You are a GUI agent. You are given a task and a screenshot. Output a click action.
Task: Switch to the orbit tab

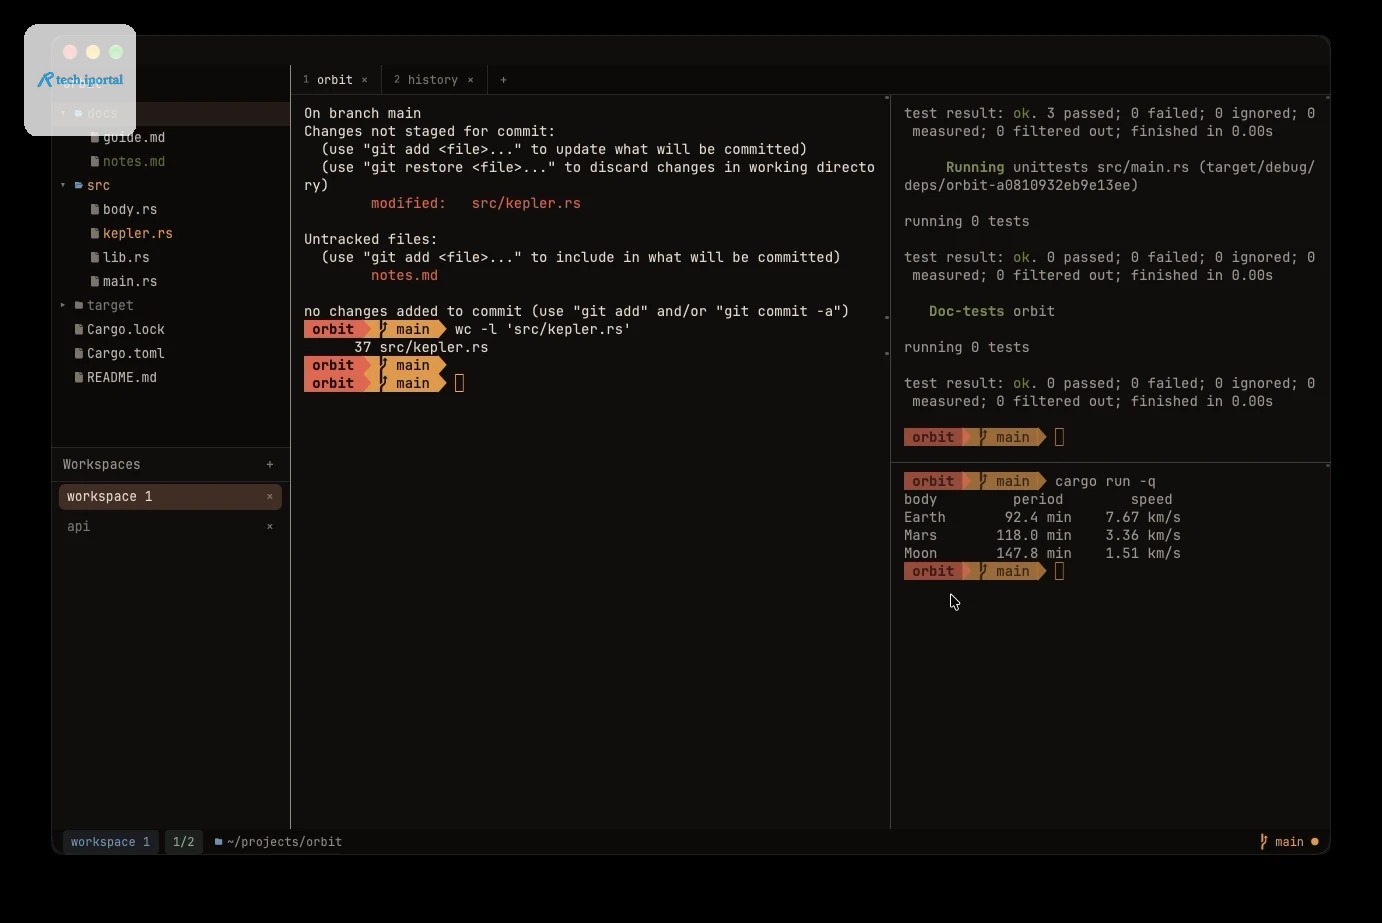[x=336, y=80]
